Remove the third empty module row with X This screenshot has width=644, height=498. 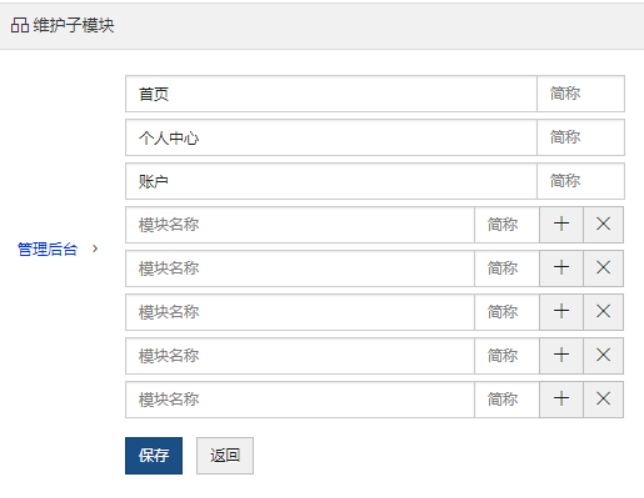click(603, 312)
